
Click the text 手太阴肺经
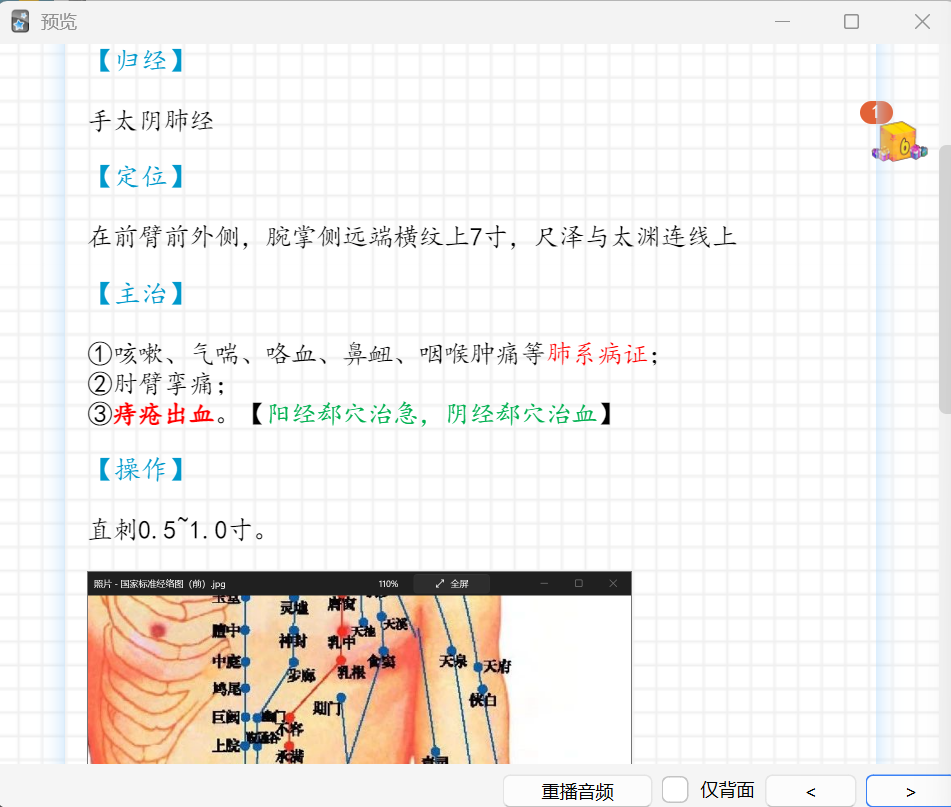click(x=151, y=121)
